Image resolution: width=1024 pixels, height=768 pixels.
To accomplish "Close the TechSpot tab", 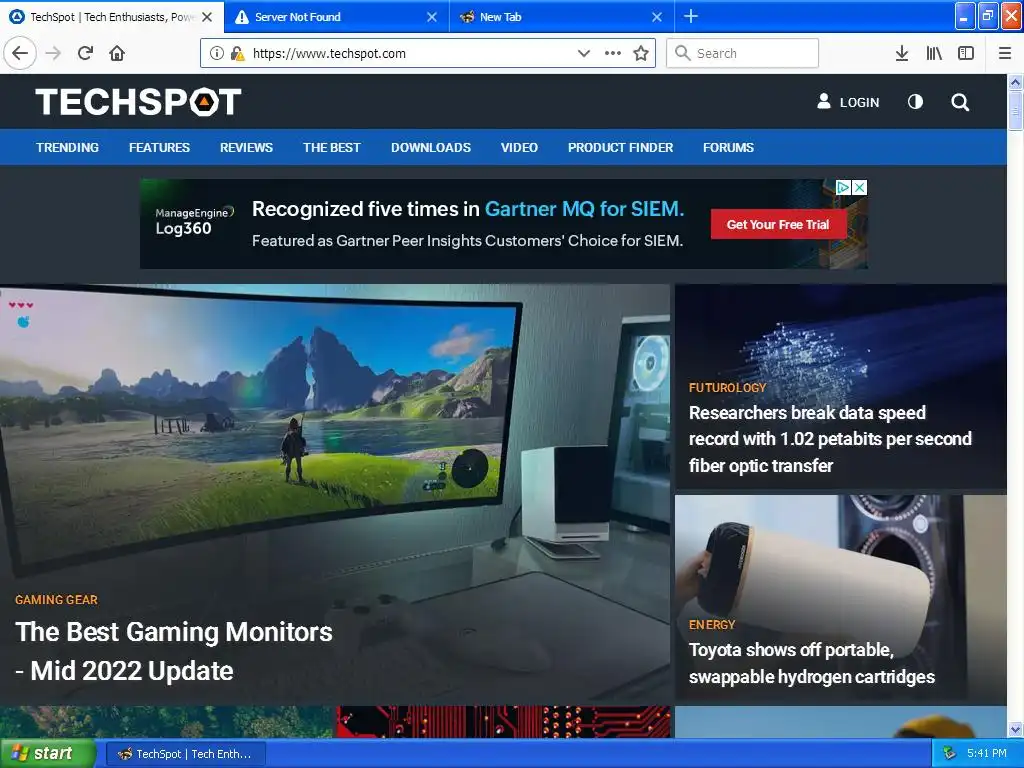I will 207,17.
